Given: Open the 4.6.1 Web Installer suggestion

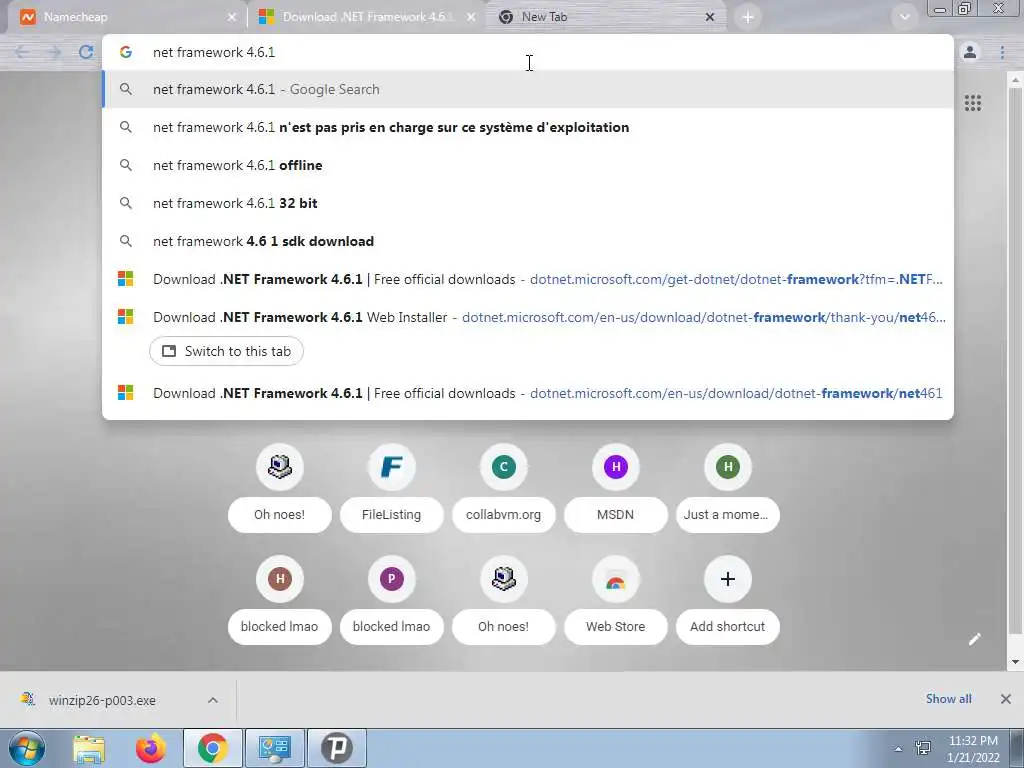Looking at the screenshot, I should (528, 317).
